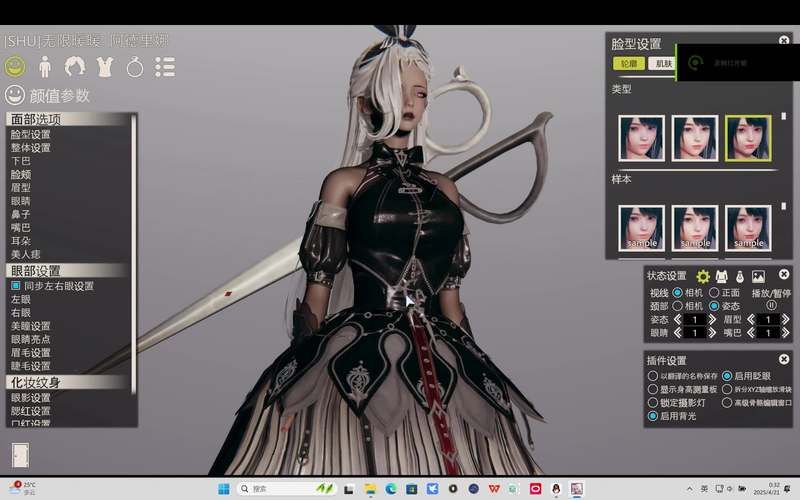
Task: Click the clothing state icon in 状态设置
Action: tap(721, 277)
